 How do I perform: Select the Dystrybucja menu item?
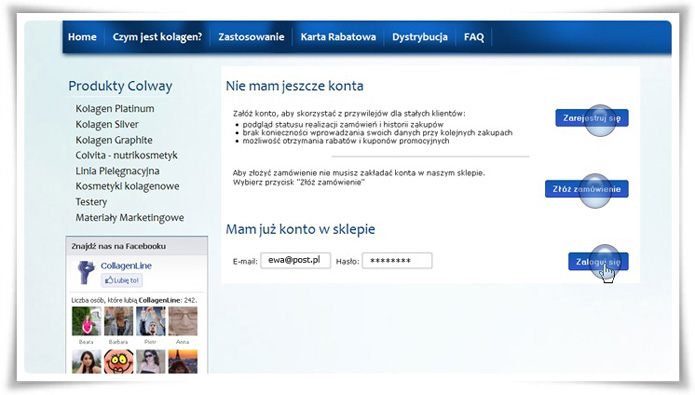tap(420, 37)
